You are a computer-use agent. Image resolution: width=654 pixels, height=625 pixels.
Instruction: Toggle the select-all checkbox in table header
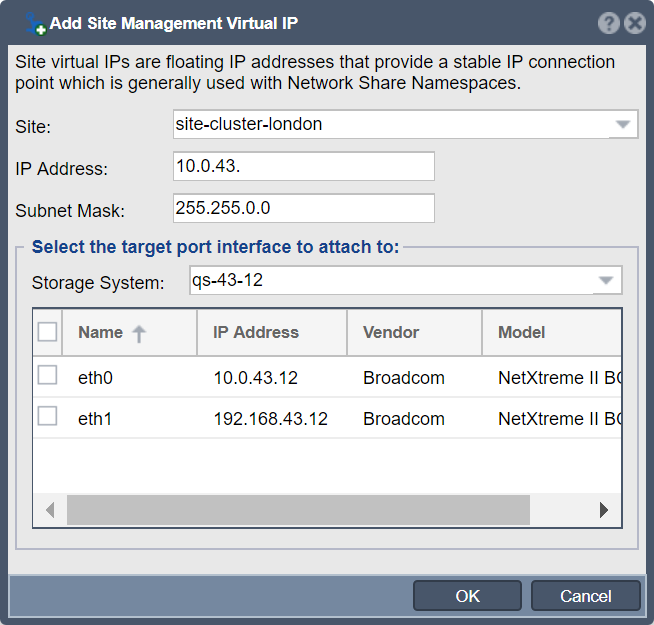click(47, 332)
